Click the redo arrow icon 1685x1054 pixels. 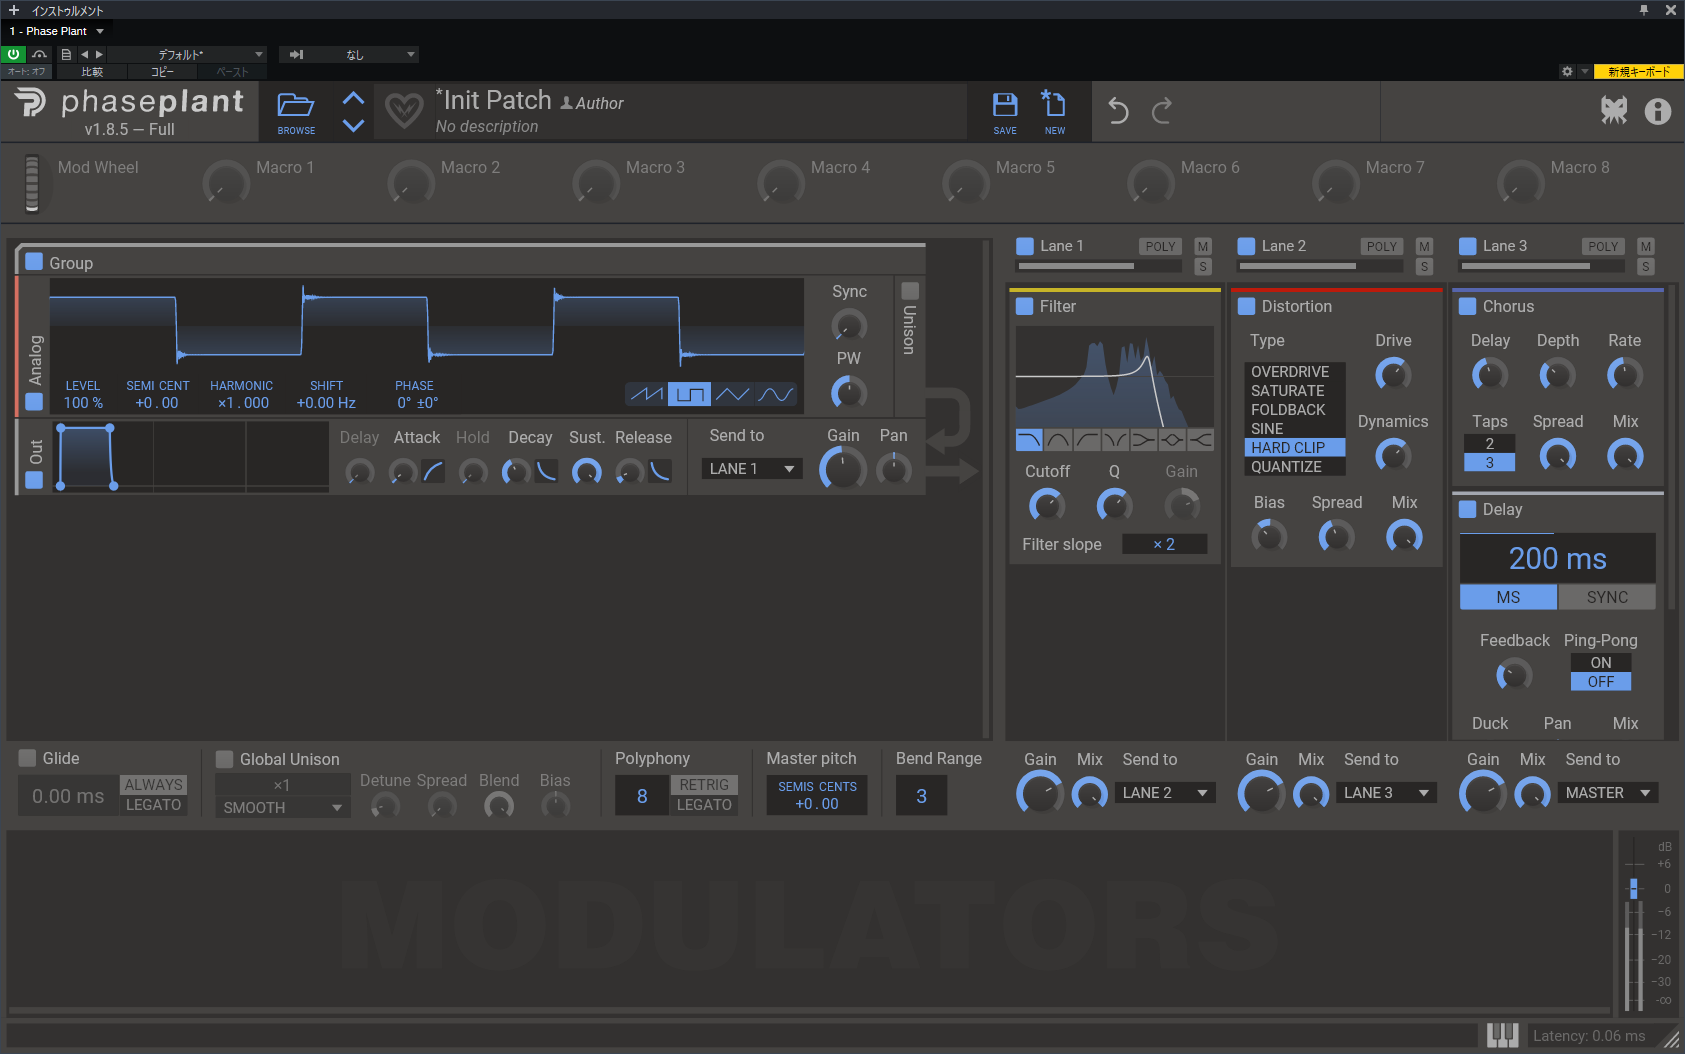coord(1161,110)
